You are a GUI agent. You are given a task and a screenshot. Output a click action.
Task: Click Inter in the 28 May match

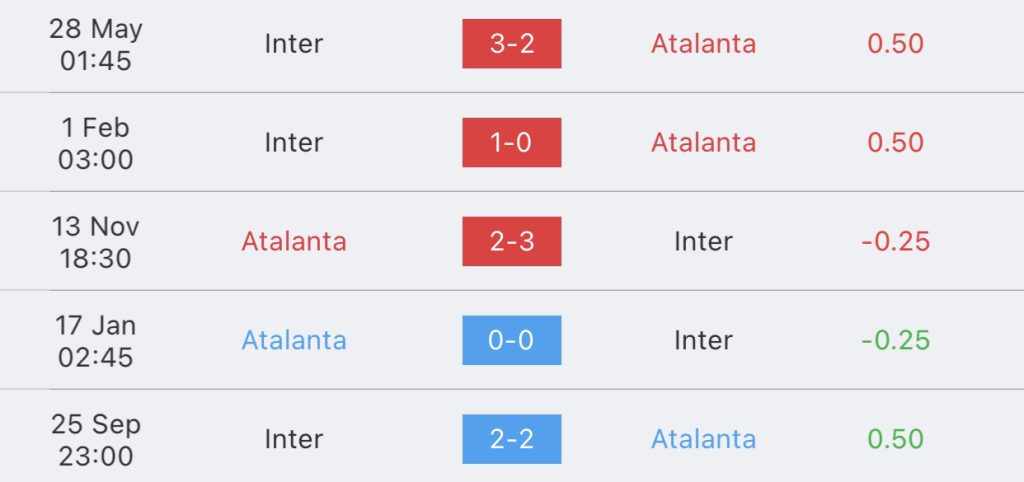pos(294,44)
